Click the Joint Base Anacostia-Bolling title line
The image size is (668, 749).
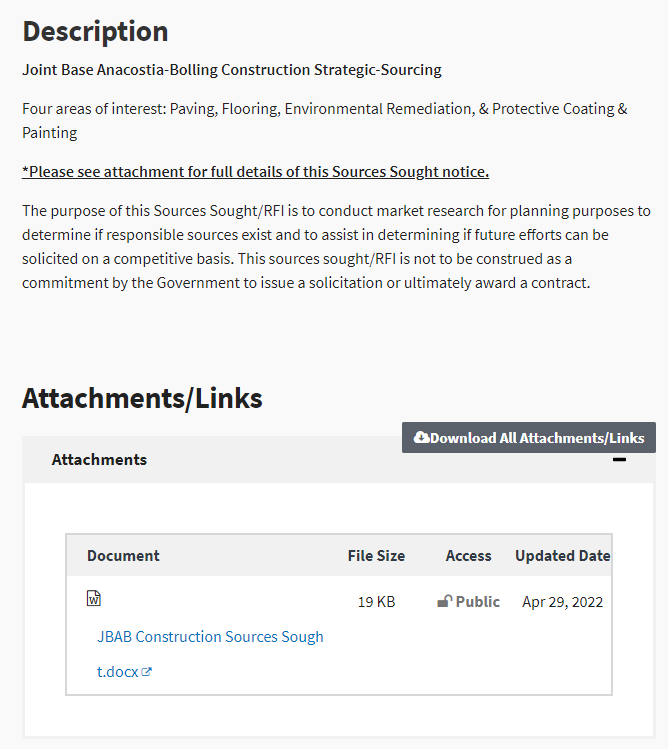pos(232,70)
